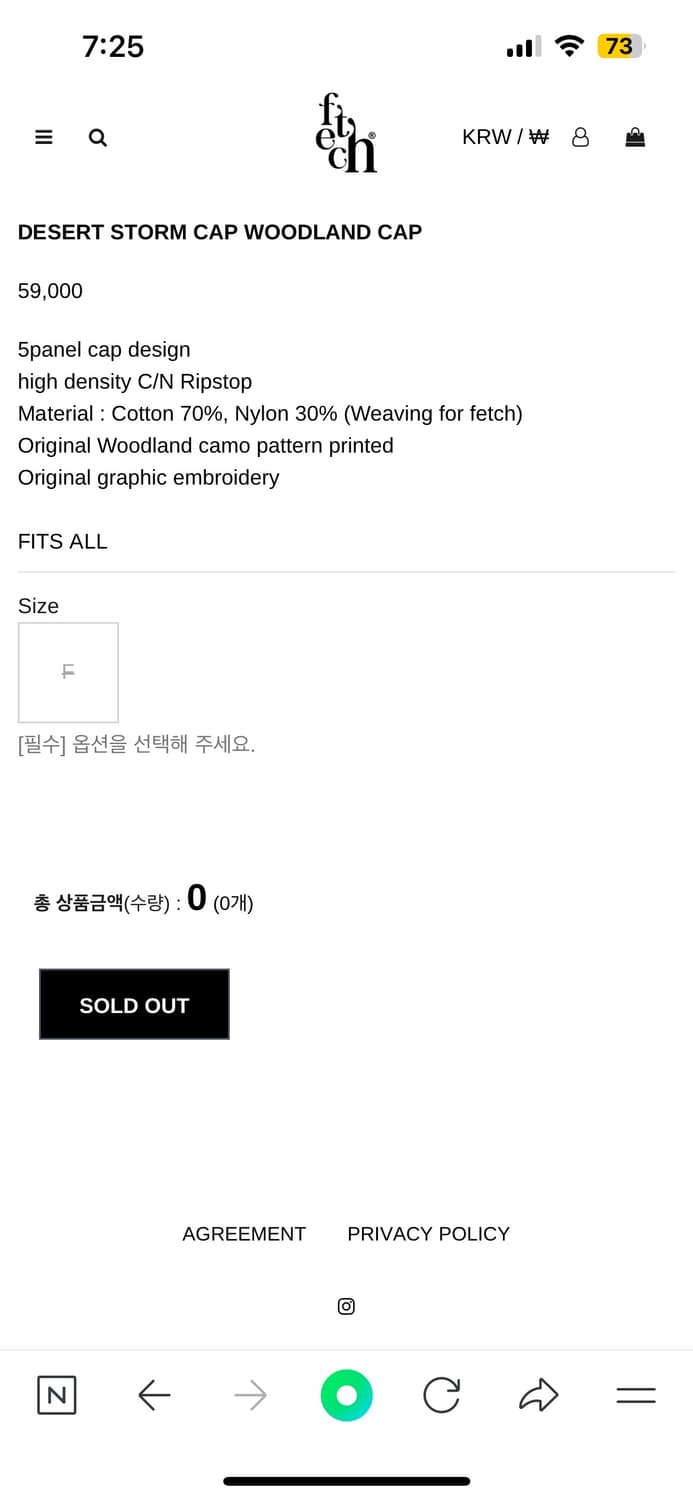Tap the DESERT STORM CAP product title
The image size is (693, 1500).
click(x=220, y=232)
